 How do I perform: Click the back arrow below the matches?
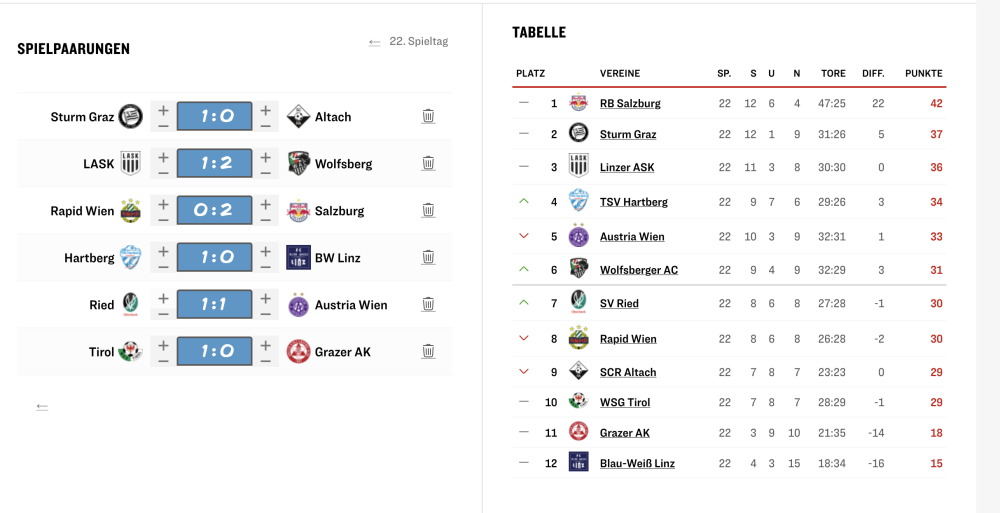(42, 407)
